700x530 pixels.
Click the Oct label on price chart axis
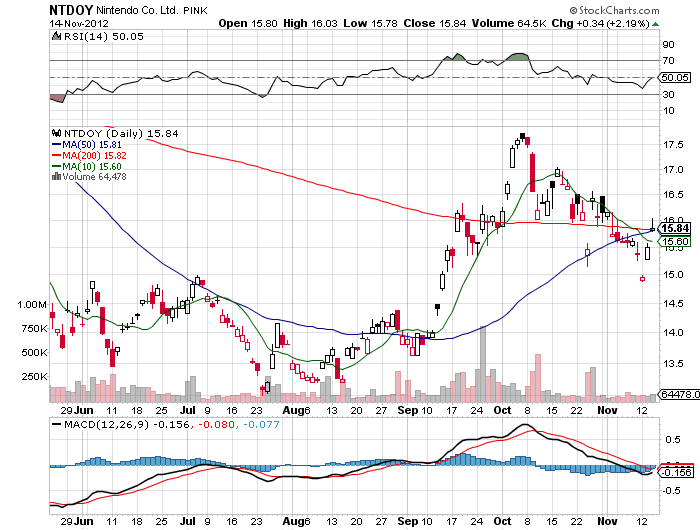502,410
